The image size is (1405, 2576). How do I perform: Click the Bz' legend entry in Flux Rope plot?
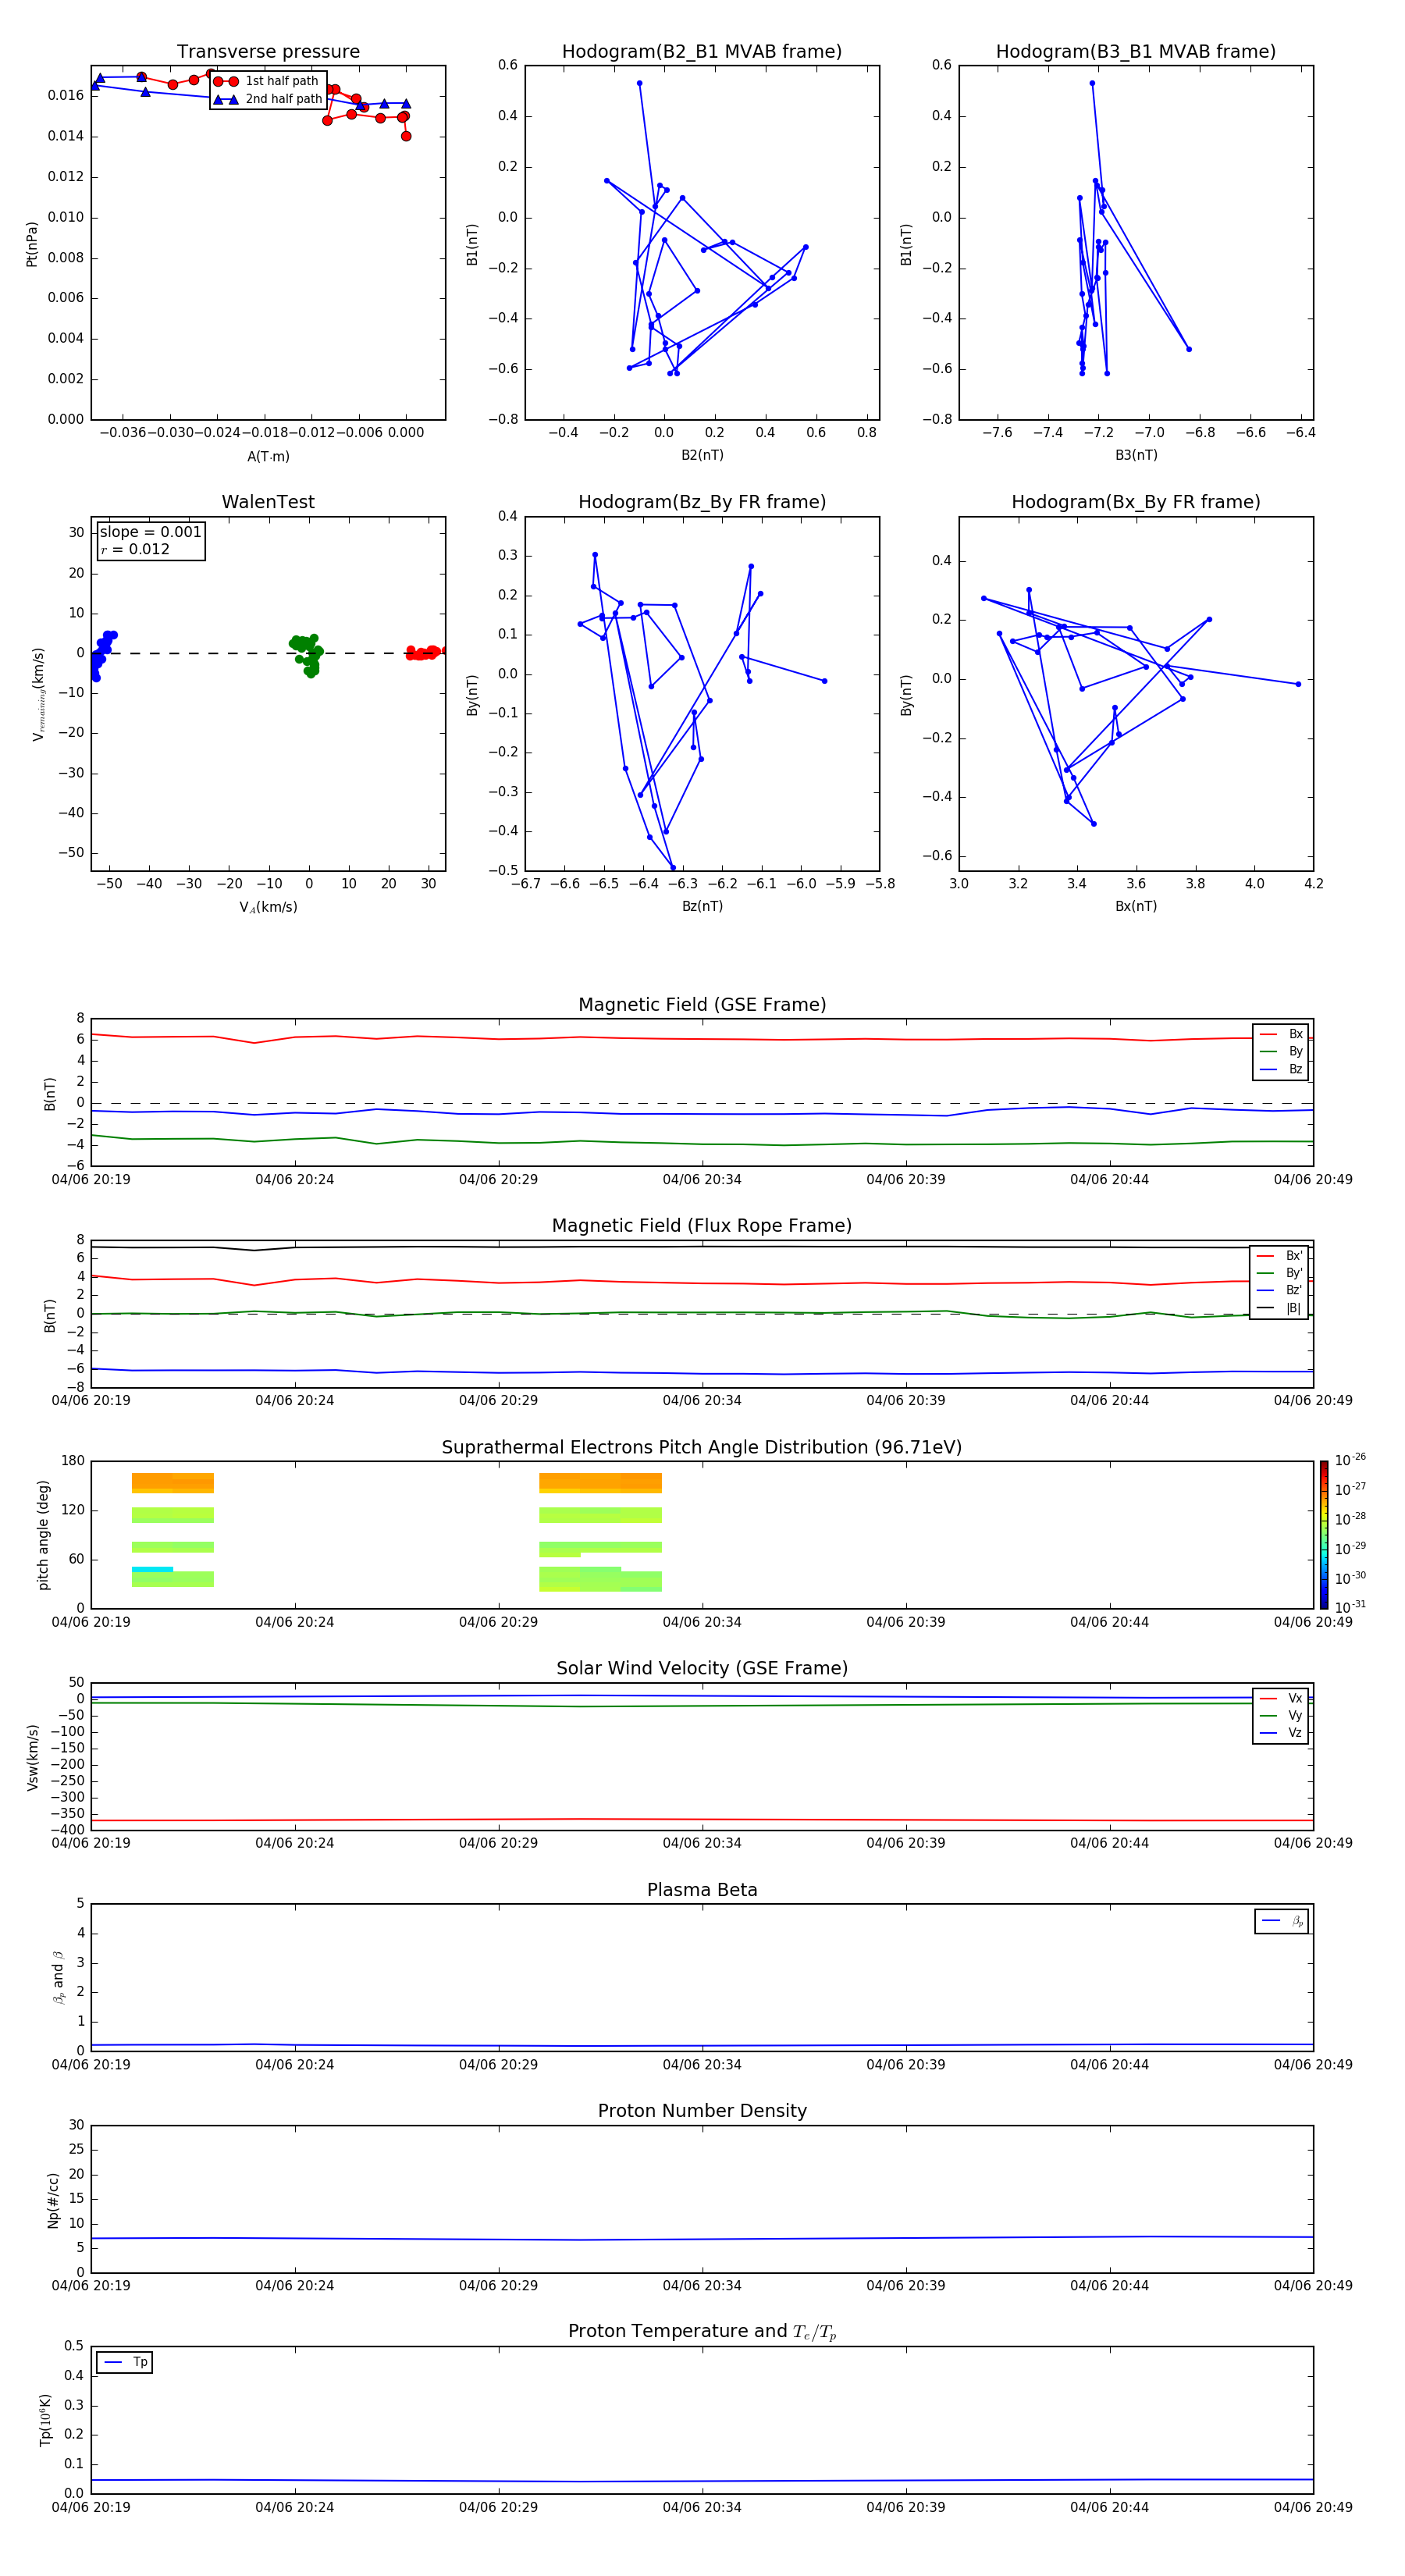click(1280, 1290)
